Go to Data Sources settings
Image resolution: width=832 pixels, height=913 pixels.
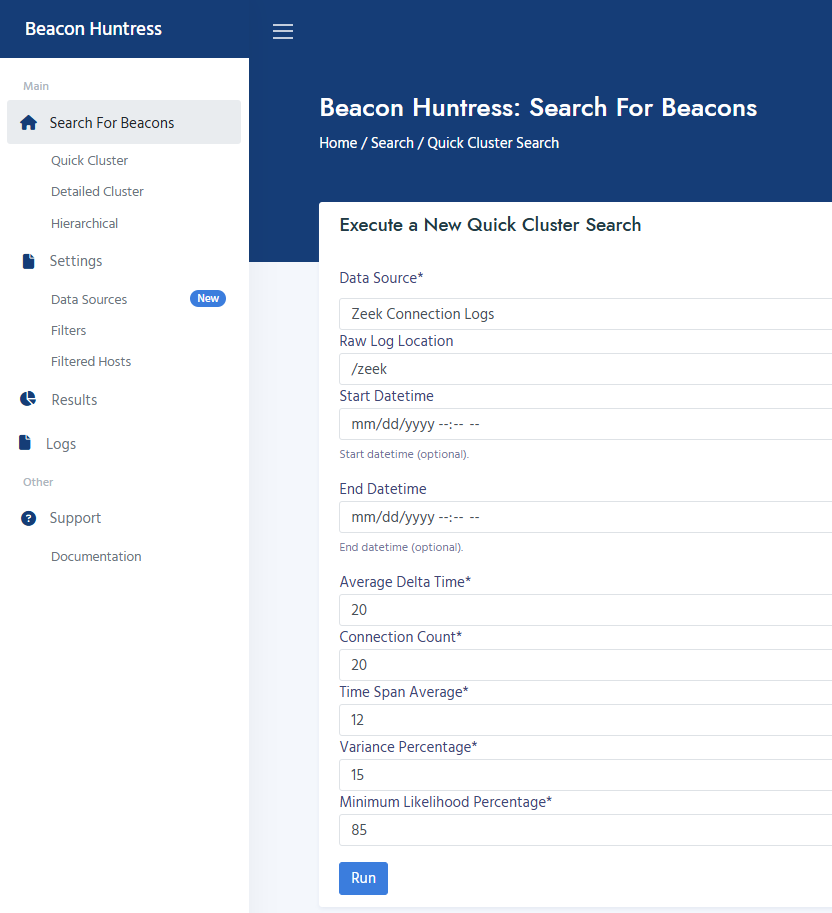coord(89,299)
